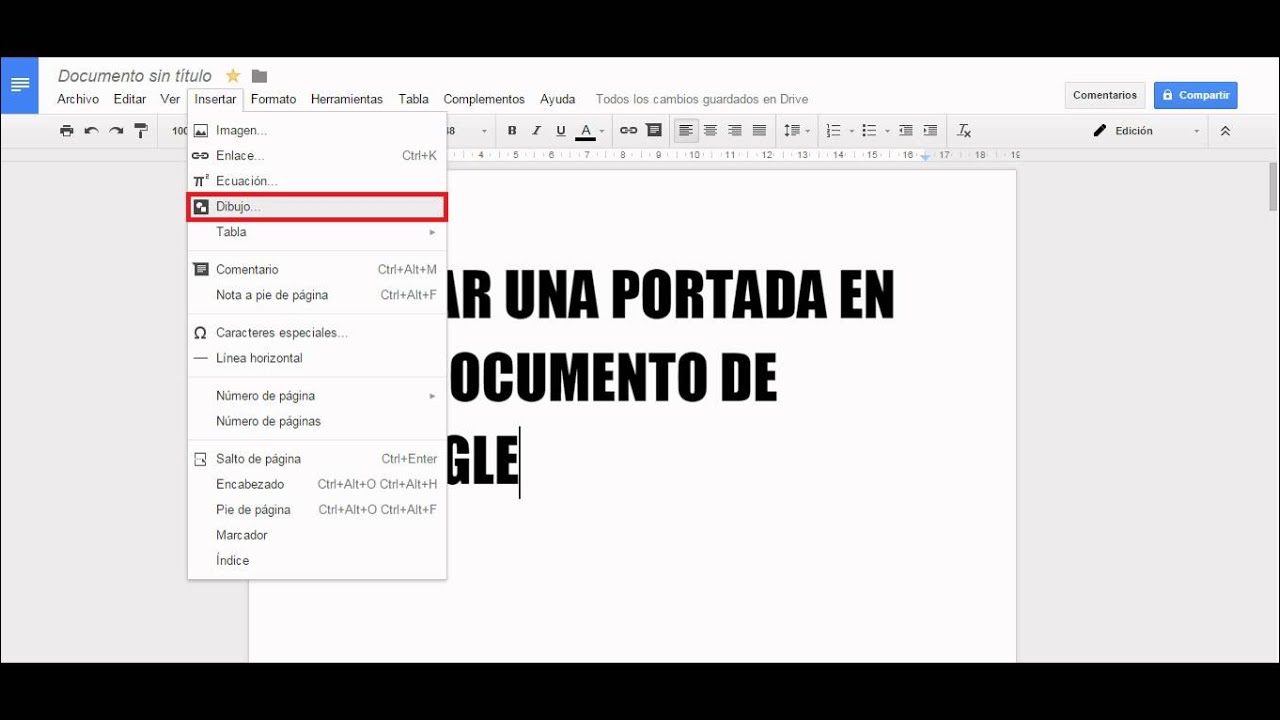This screenshot has width=1280, height=720.
Task: Click the increase indent icon
Action: pos(930,131)
